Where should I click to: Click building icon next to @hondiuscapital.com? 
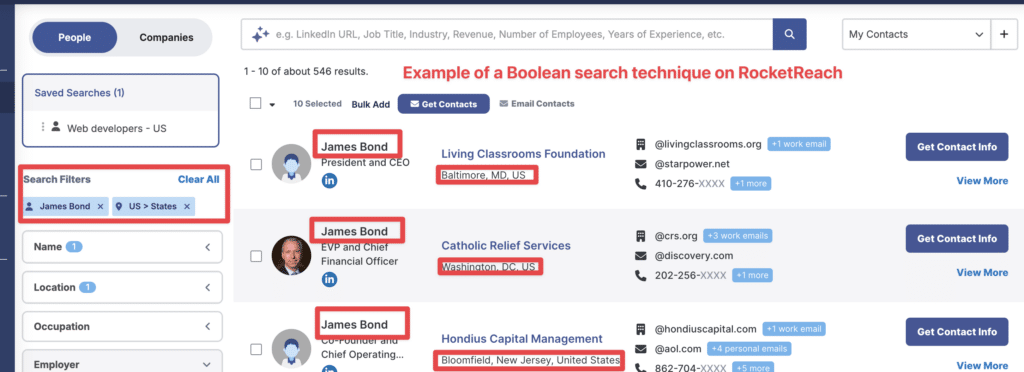point(641,329)
